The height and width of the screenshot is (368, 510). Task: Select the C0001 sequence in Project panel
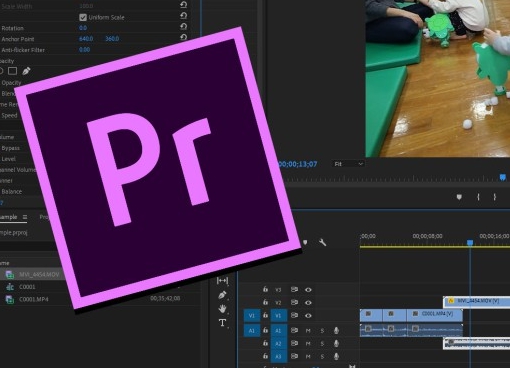27,287
